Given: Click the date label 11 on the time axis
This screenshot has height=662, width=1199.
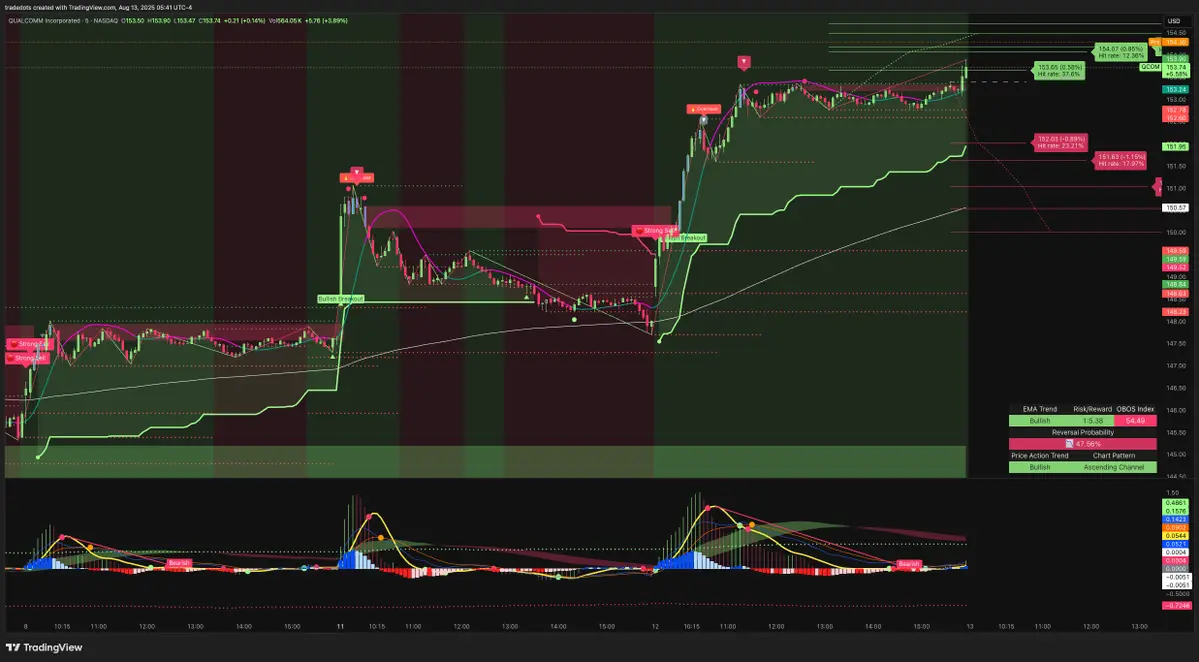Looking at the screenshot, I should 340,627.
